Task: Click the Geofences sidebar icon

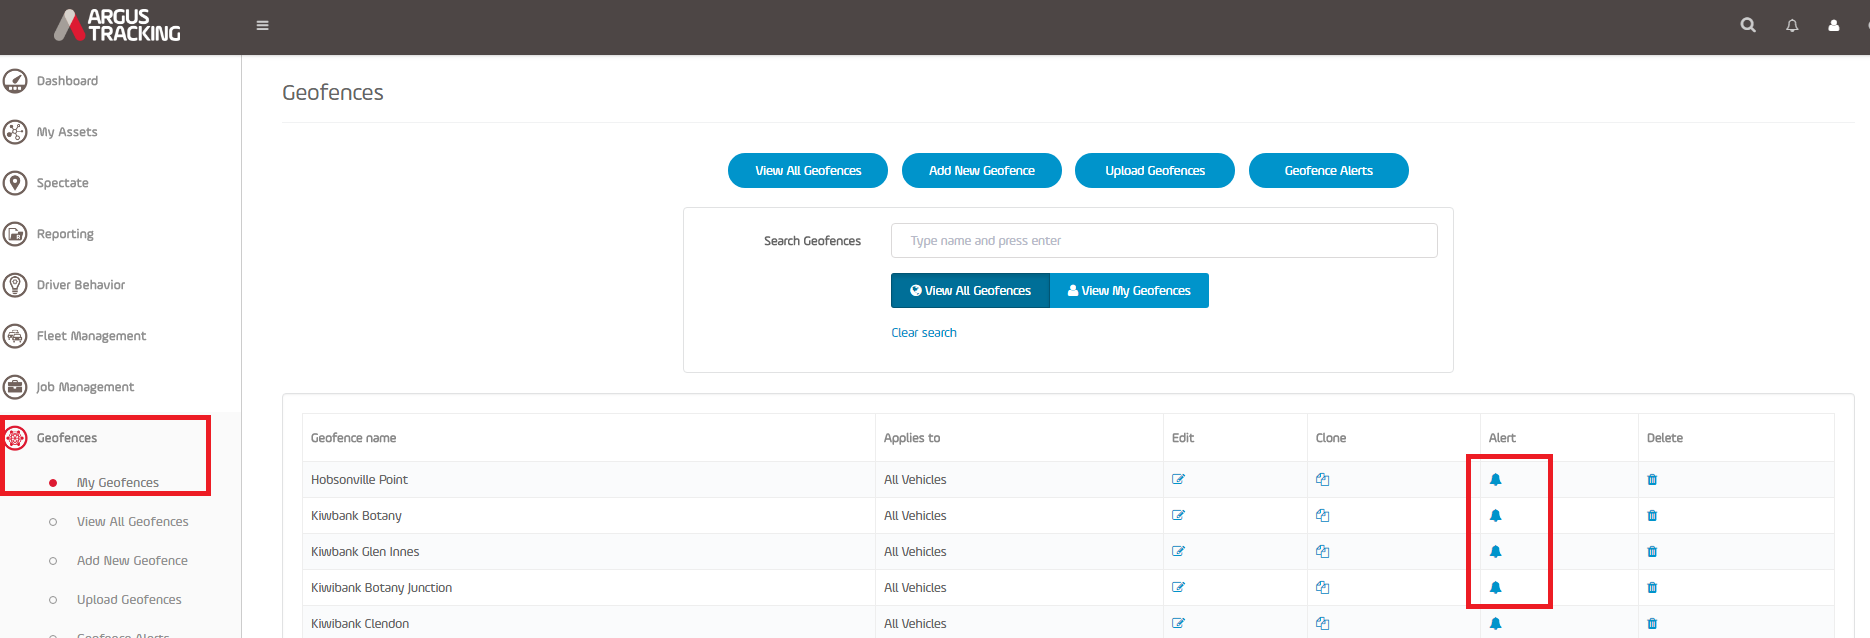Action: coord(15,438)
